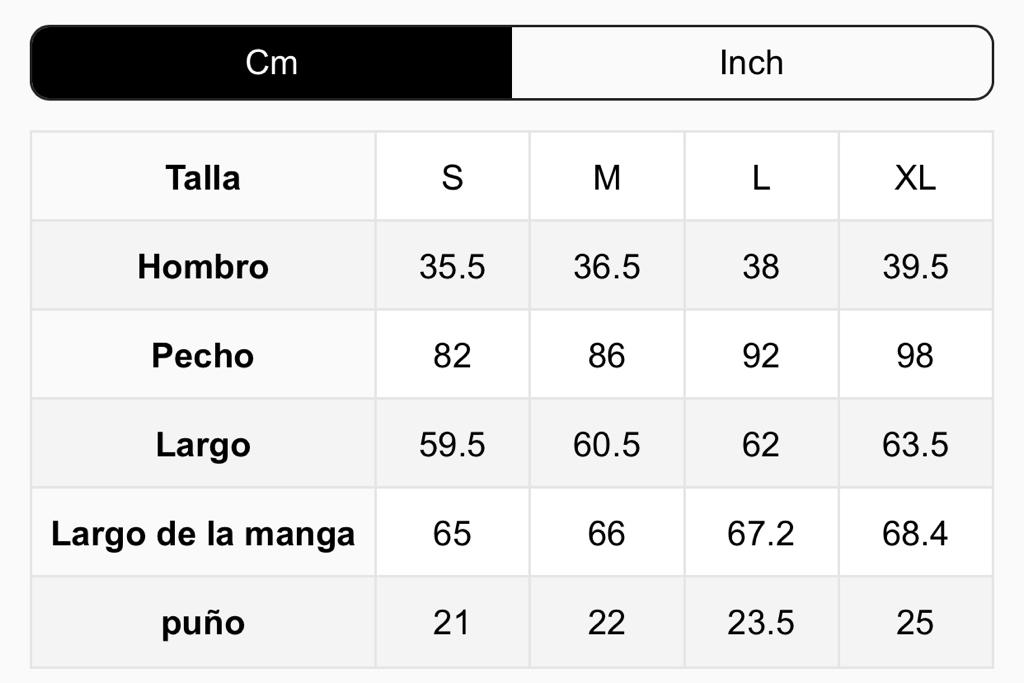Select the L size column header
Screen dimensions: 1024x683
coord(761,178)
